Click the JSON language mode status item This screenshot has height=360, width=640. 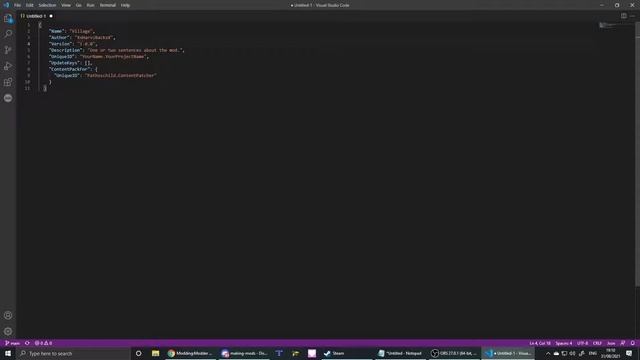(x=611, y=343)
